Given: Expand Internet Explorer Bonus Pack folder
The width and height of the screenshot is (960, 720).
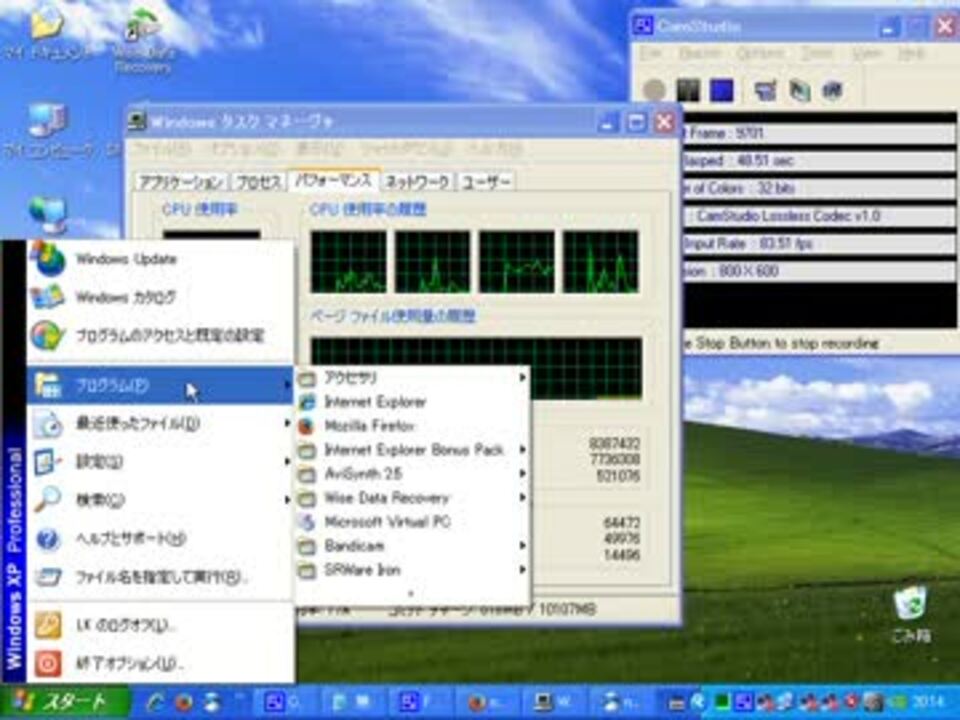Looking at the screenshot, I should click(412, 449).
